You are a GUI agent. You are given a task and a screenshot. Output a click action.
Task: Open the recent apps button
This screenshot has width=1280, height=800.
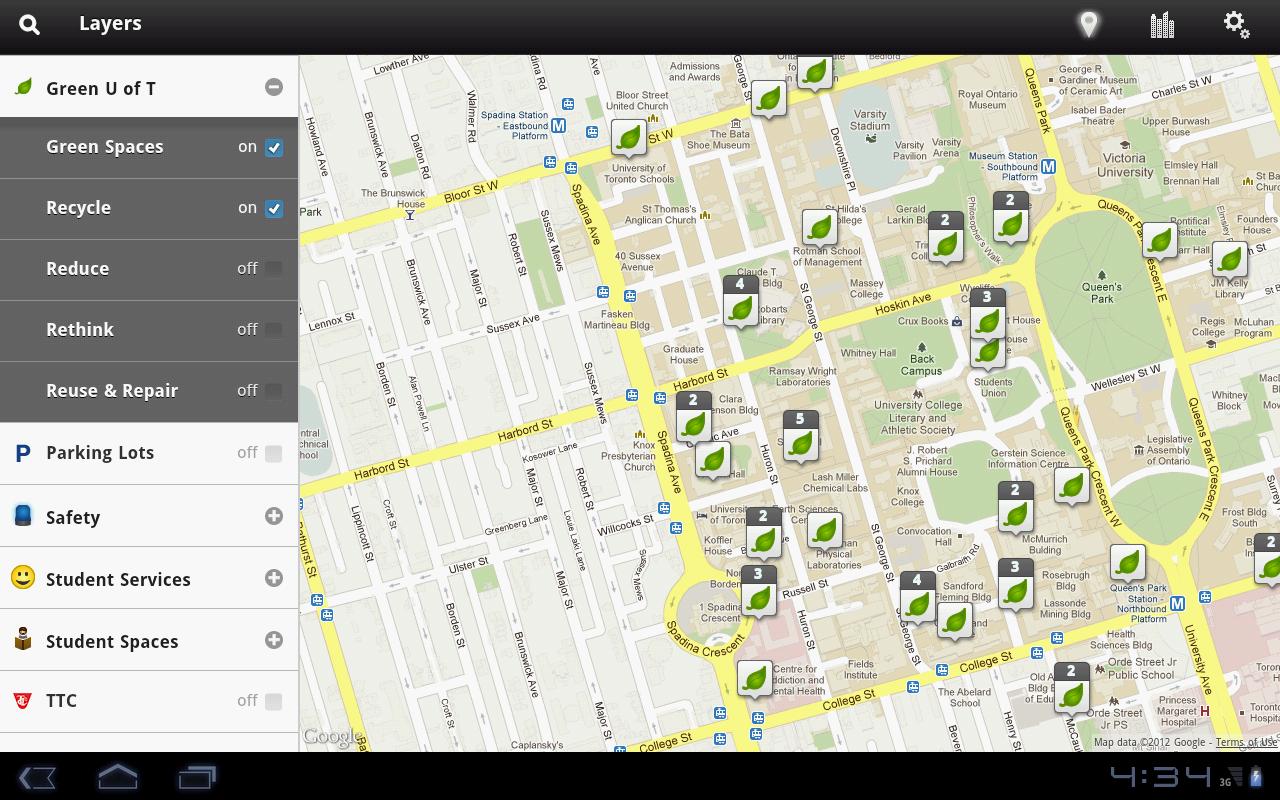coord(197,777)
